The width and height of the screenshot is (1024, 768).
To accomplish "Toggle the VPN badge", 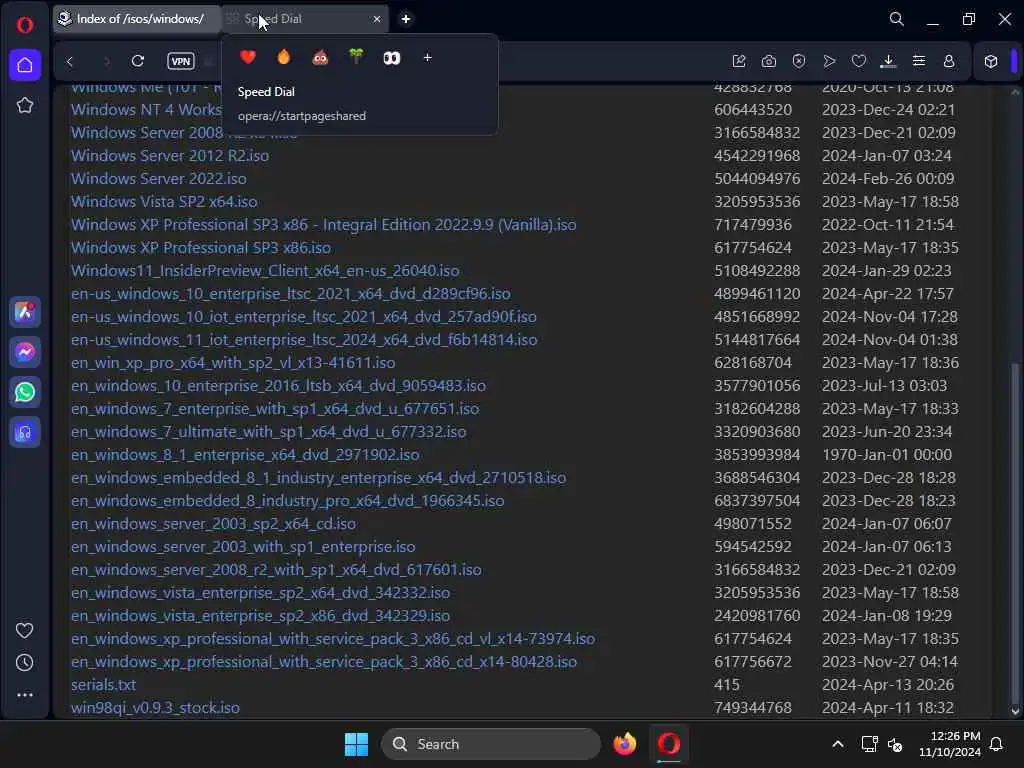I will pos(181,61).
